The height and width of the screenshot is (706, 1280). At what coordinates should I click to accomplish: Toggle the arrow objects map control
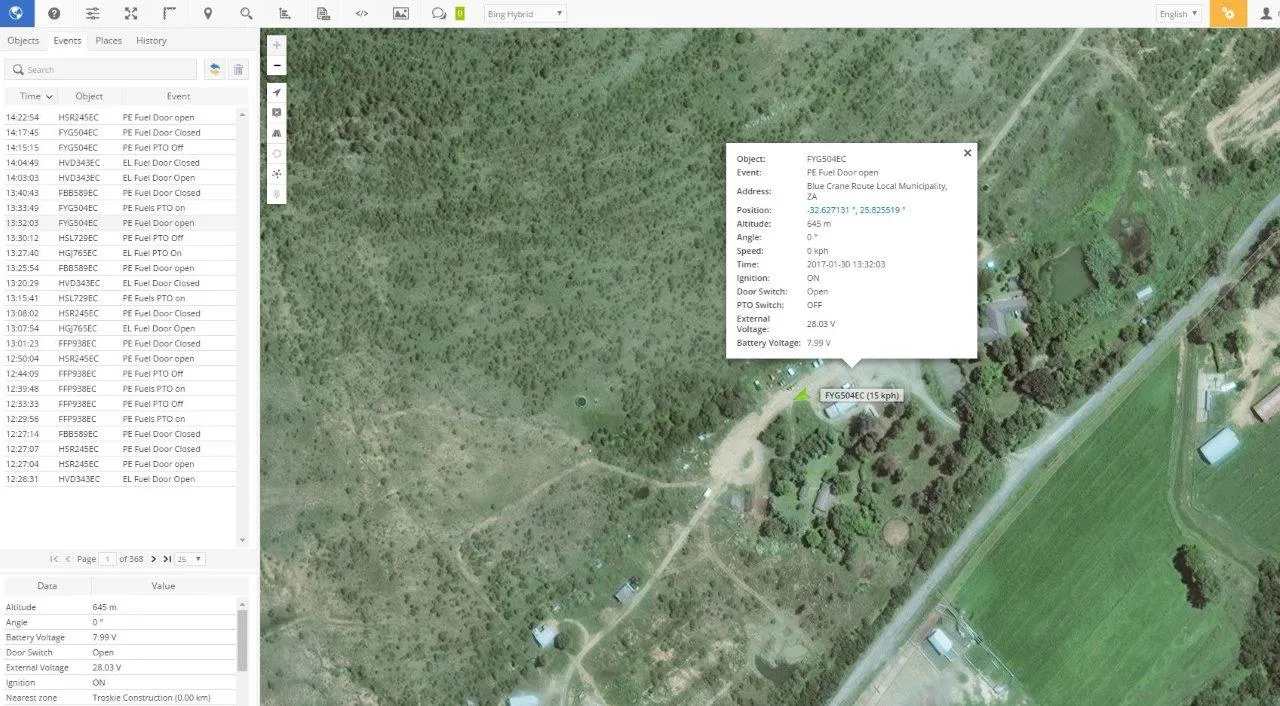(x=277, y=93)
